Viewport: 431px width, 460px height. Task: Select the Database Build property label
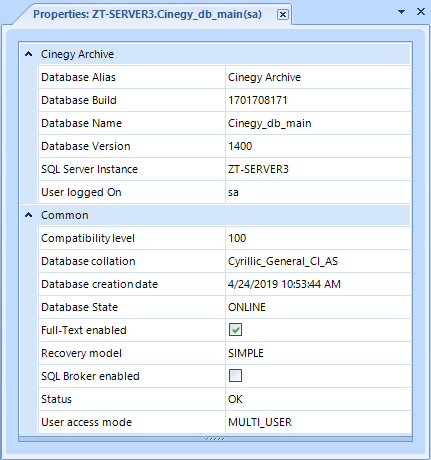click(79, 100)
